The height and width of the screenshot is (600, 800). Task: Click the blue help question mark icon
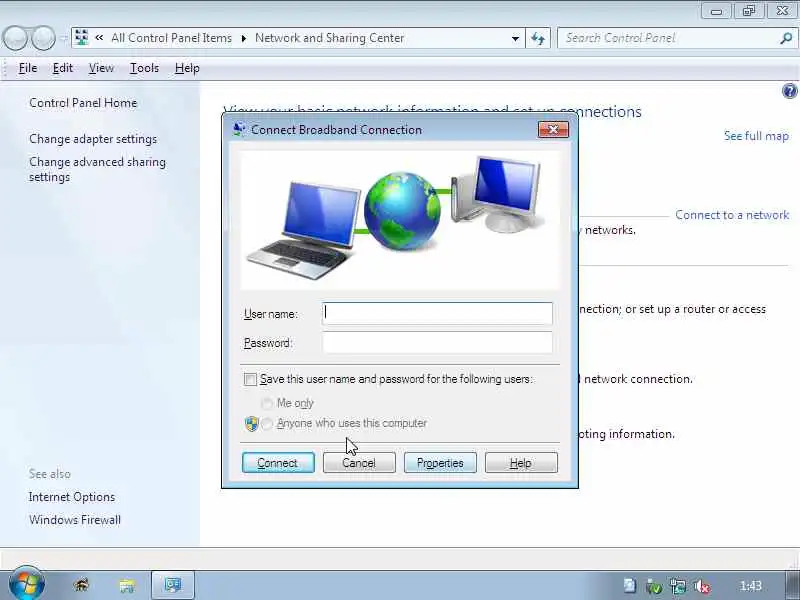(789, 91)
